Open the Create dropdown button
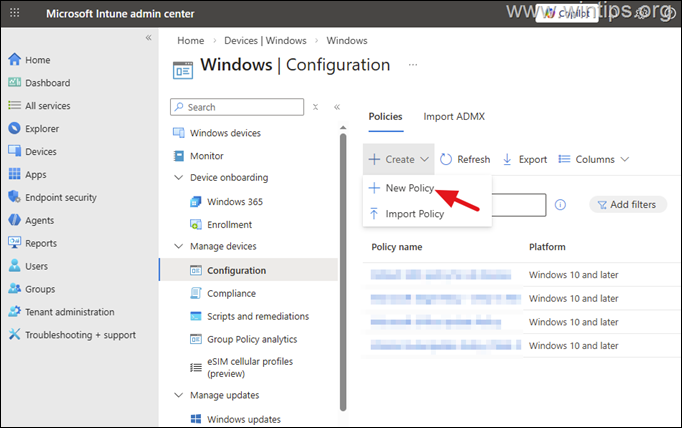 tap(398, 159)
